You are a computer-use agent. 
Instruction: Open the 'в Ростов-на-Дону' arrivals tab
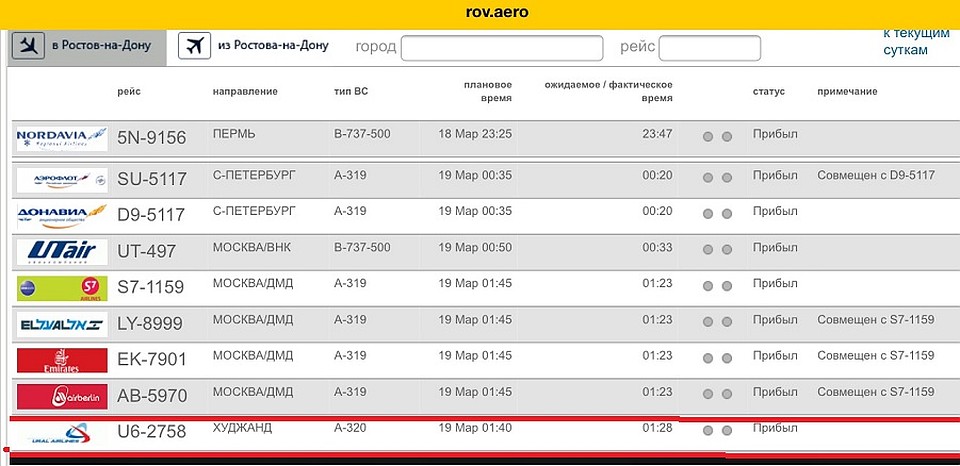(87, 46)
